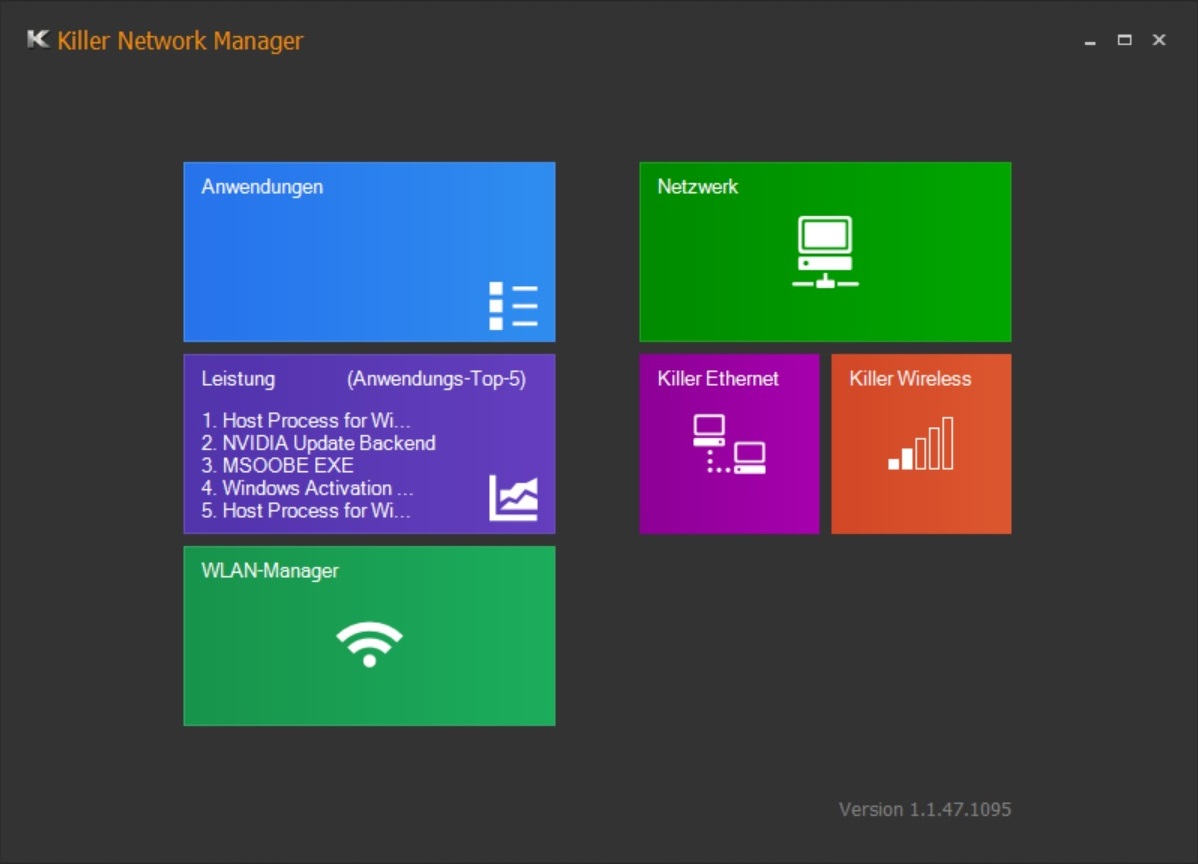Click the network computer icon in Netzwerk
This screenshot has width=1198, height=864.
(825, 252)
